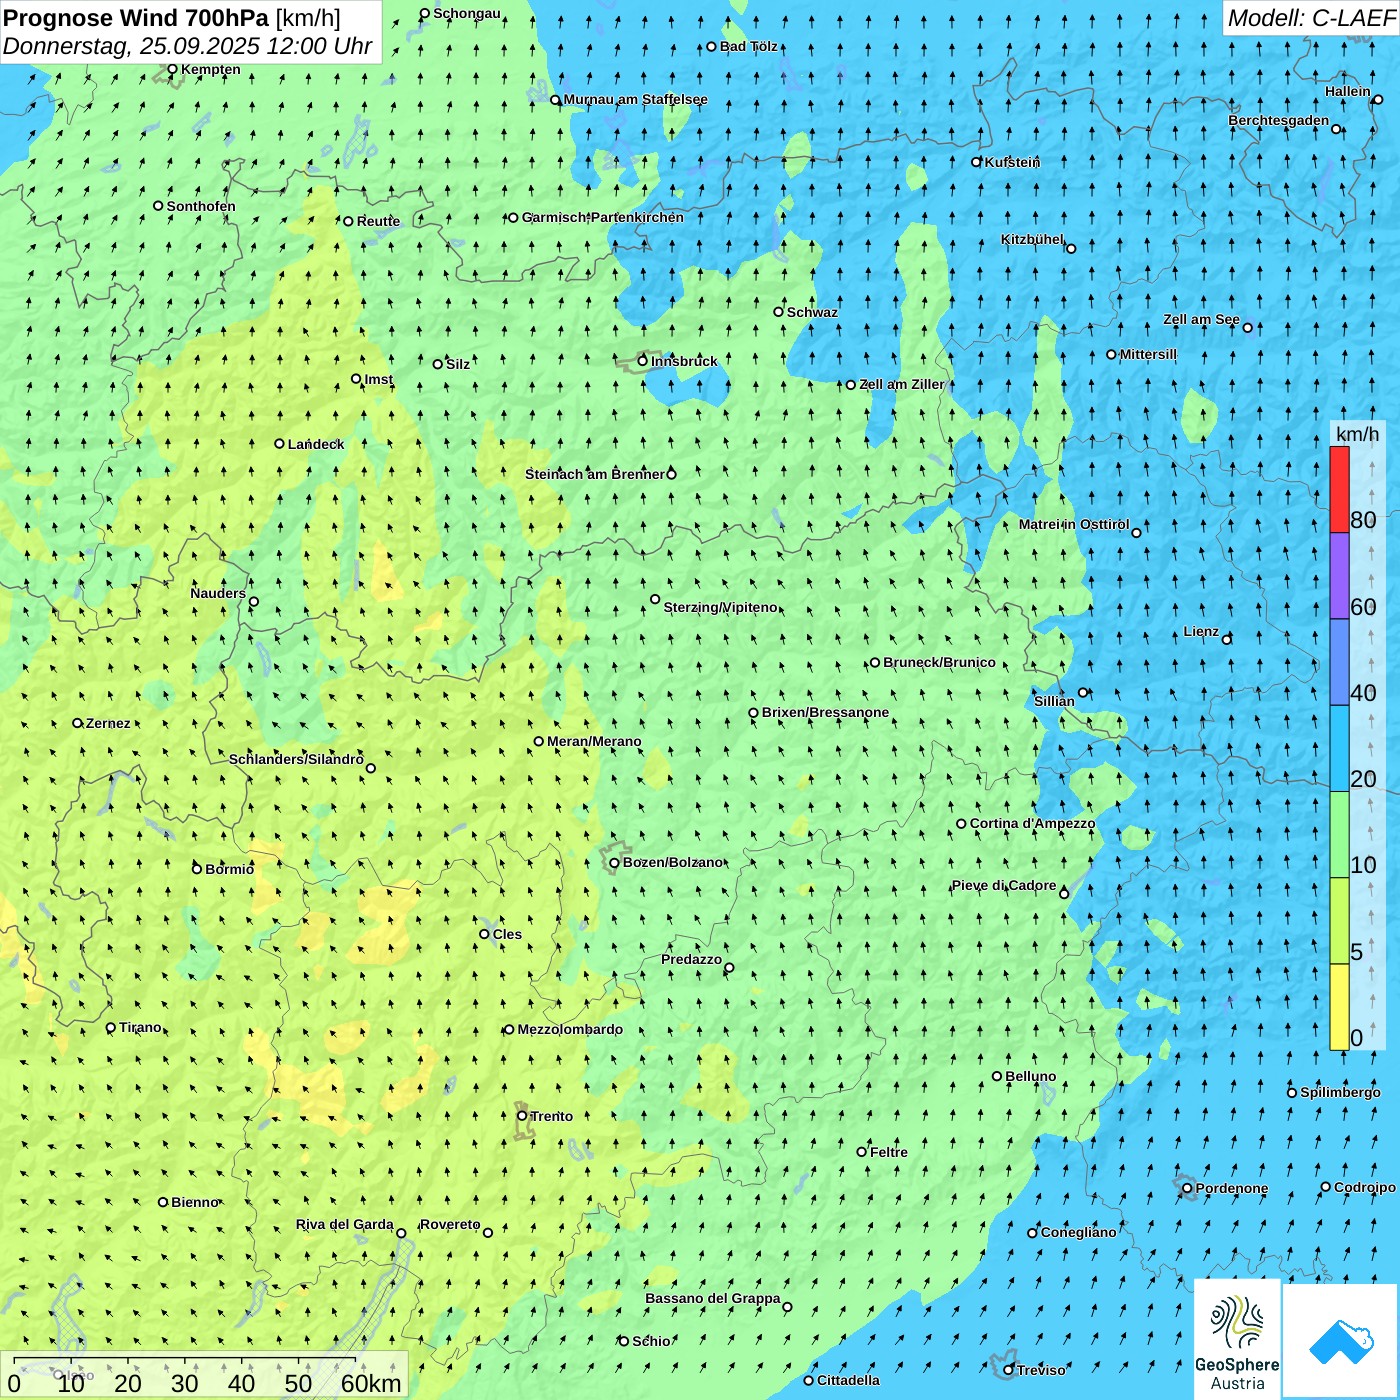Click the Hallein city label
Viewport: 1400px width, 1400px height.
(1348, 92)
